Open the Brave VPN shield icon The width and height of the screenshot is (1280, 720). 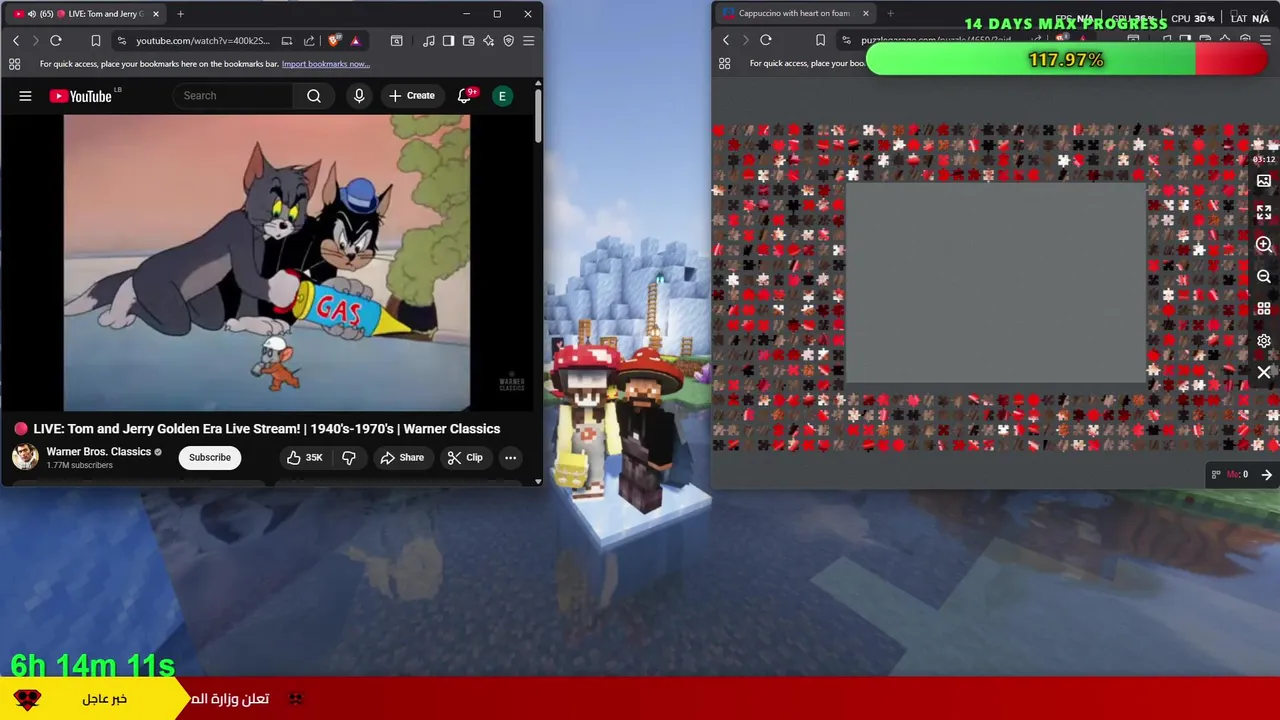pos(508,41)
